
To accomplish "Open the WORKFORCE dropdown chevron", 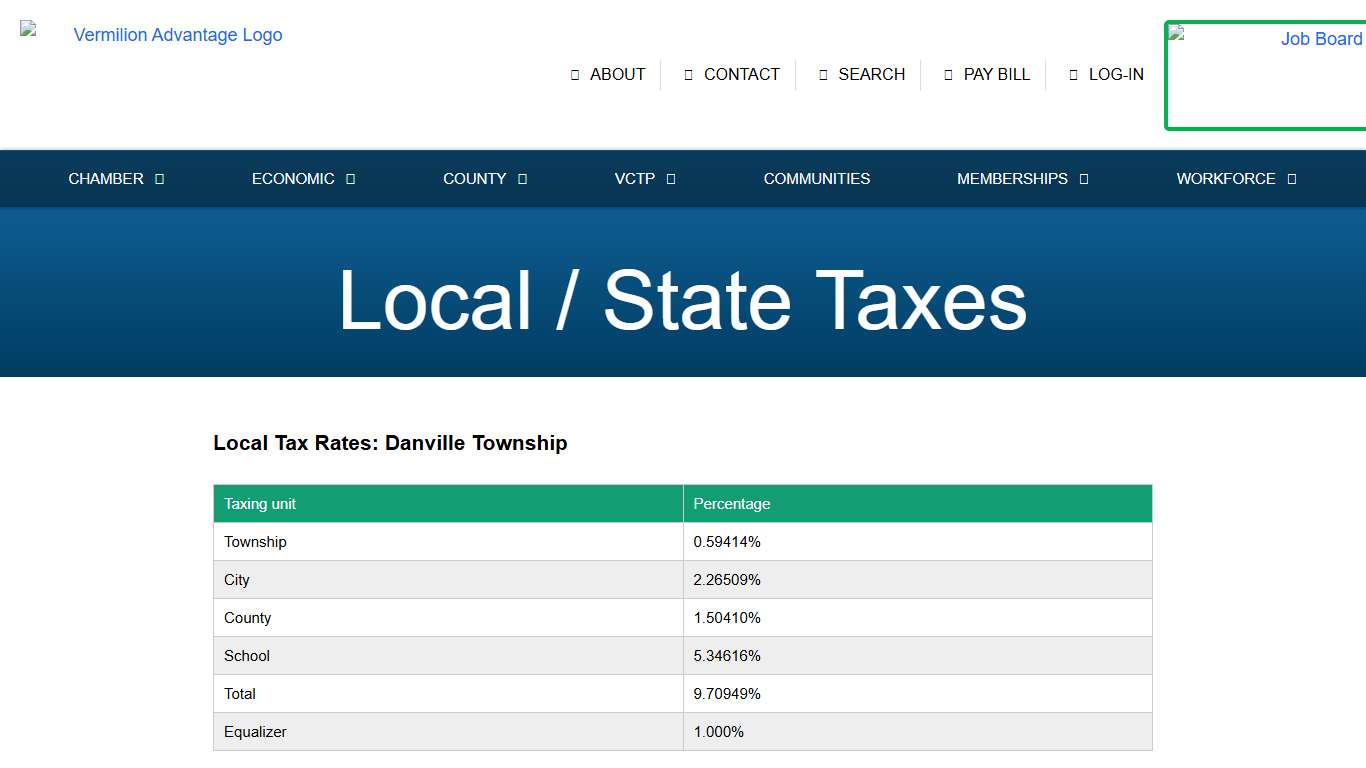I will pyautogui.click(x=1291, y=179).
